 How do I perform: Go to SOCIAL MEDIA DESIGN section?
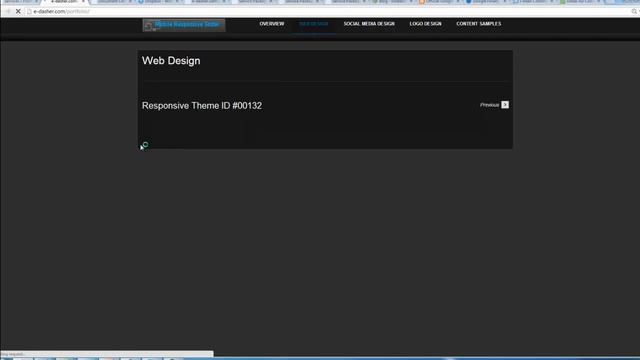369,24
